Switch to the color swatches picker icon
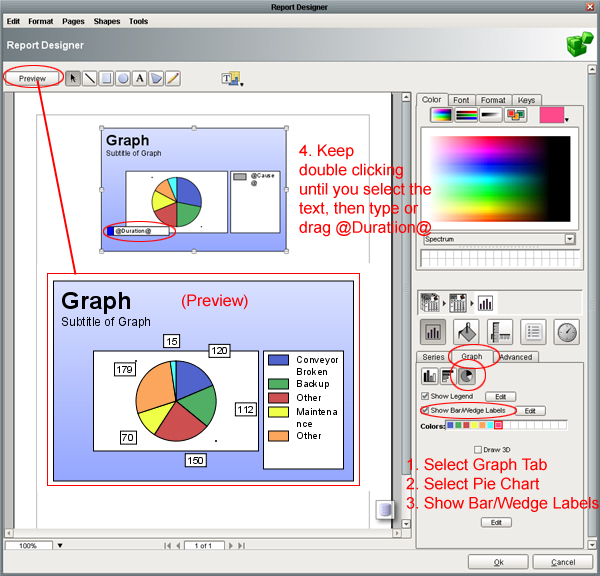Viewport: 600px width, 576px height. [x=515, y=115]
